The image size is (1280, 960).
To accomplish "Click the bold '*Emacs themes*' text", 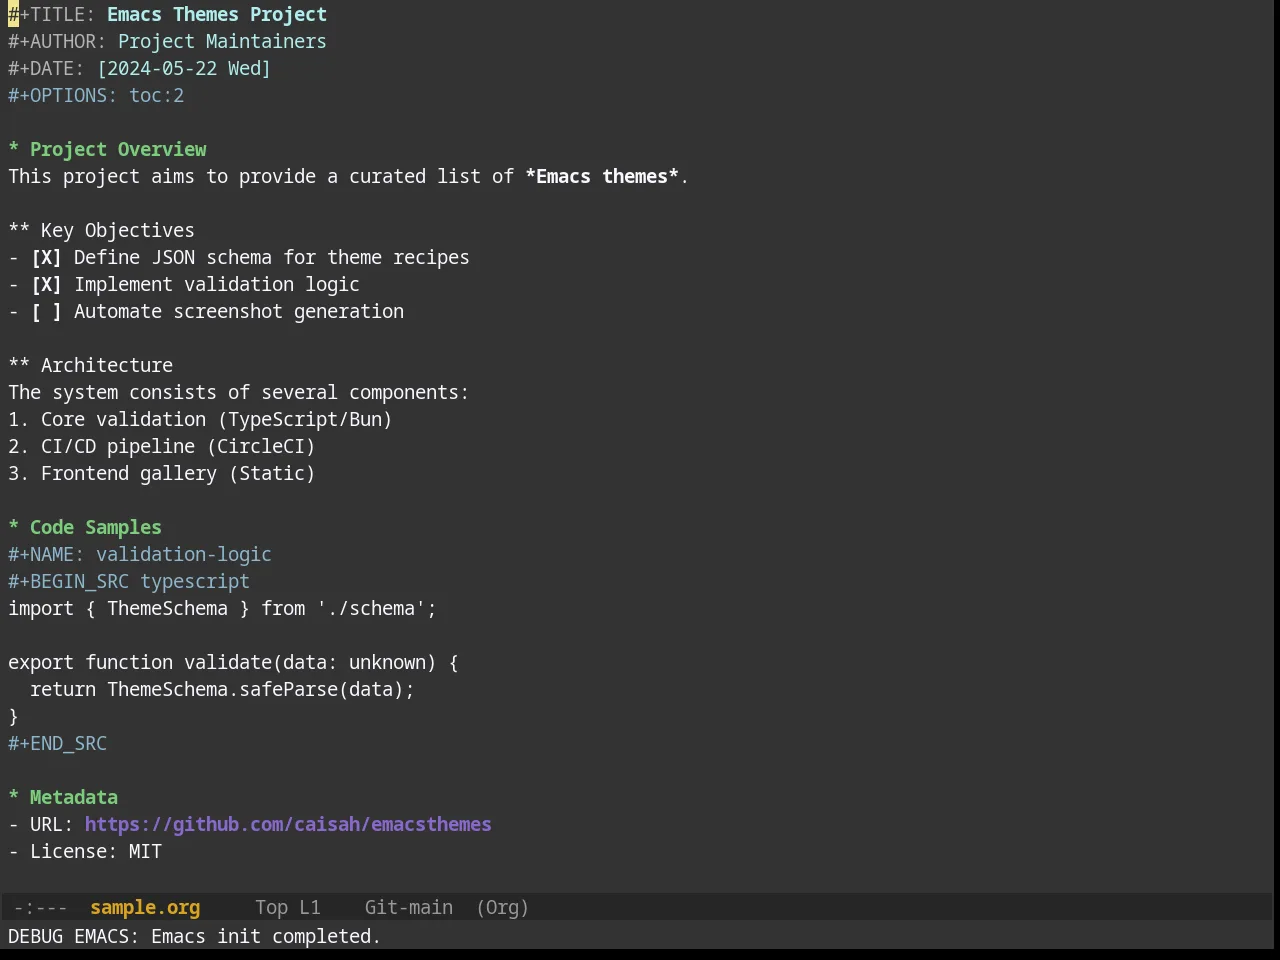I will point(602,176).
